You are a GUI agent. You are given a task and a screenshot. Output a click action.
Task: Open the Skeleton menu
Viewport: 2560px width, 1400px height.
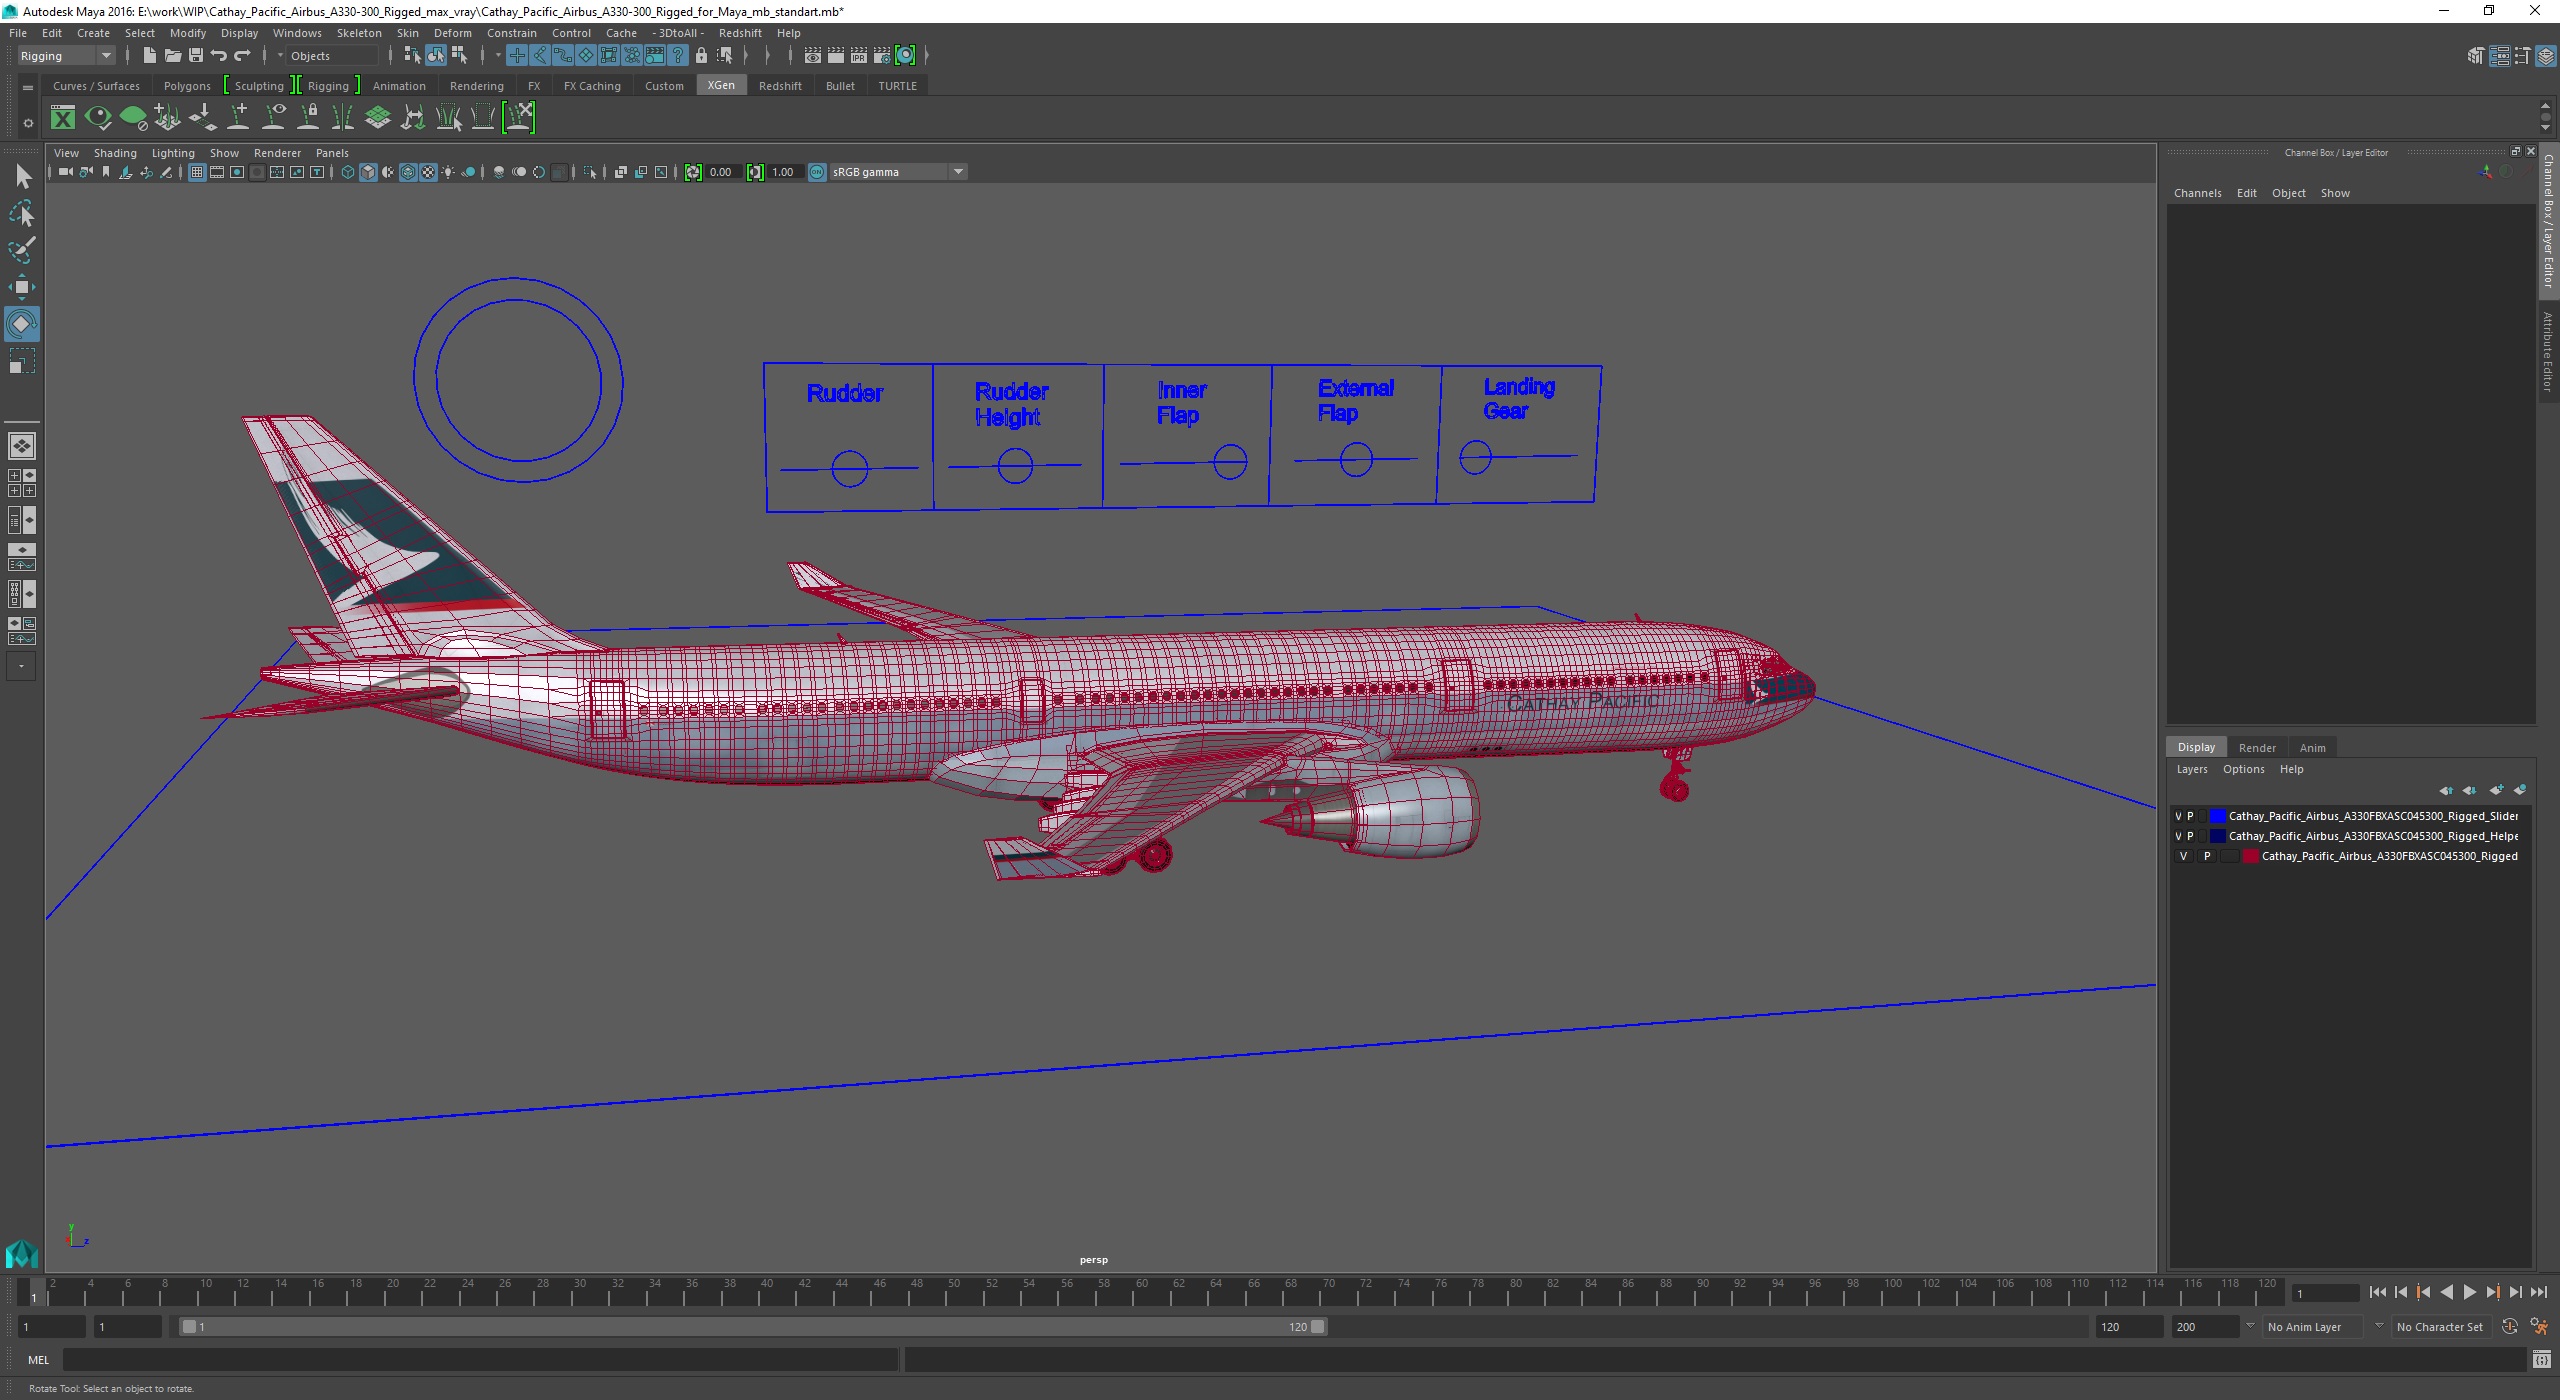click(359, 33)
